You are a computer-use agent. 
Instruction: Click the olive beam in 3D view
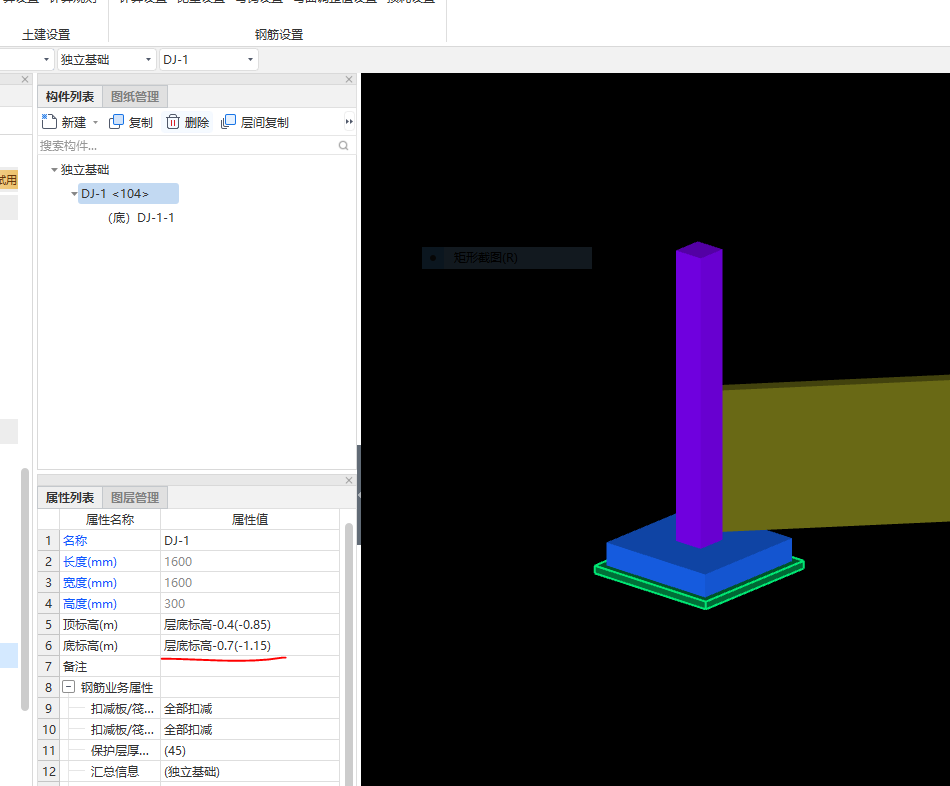click(836, 455)
